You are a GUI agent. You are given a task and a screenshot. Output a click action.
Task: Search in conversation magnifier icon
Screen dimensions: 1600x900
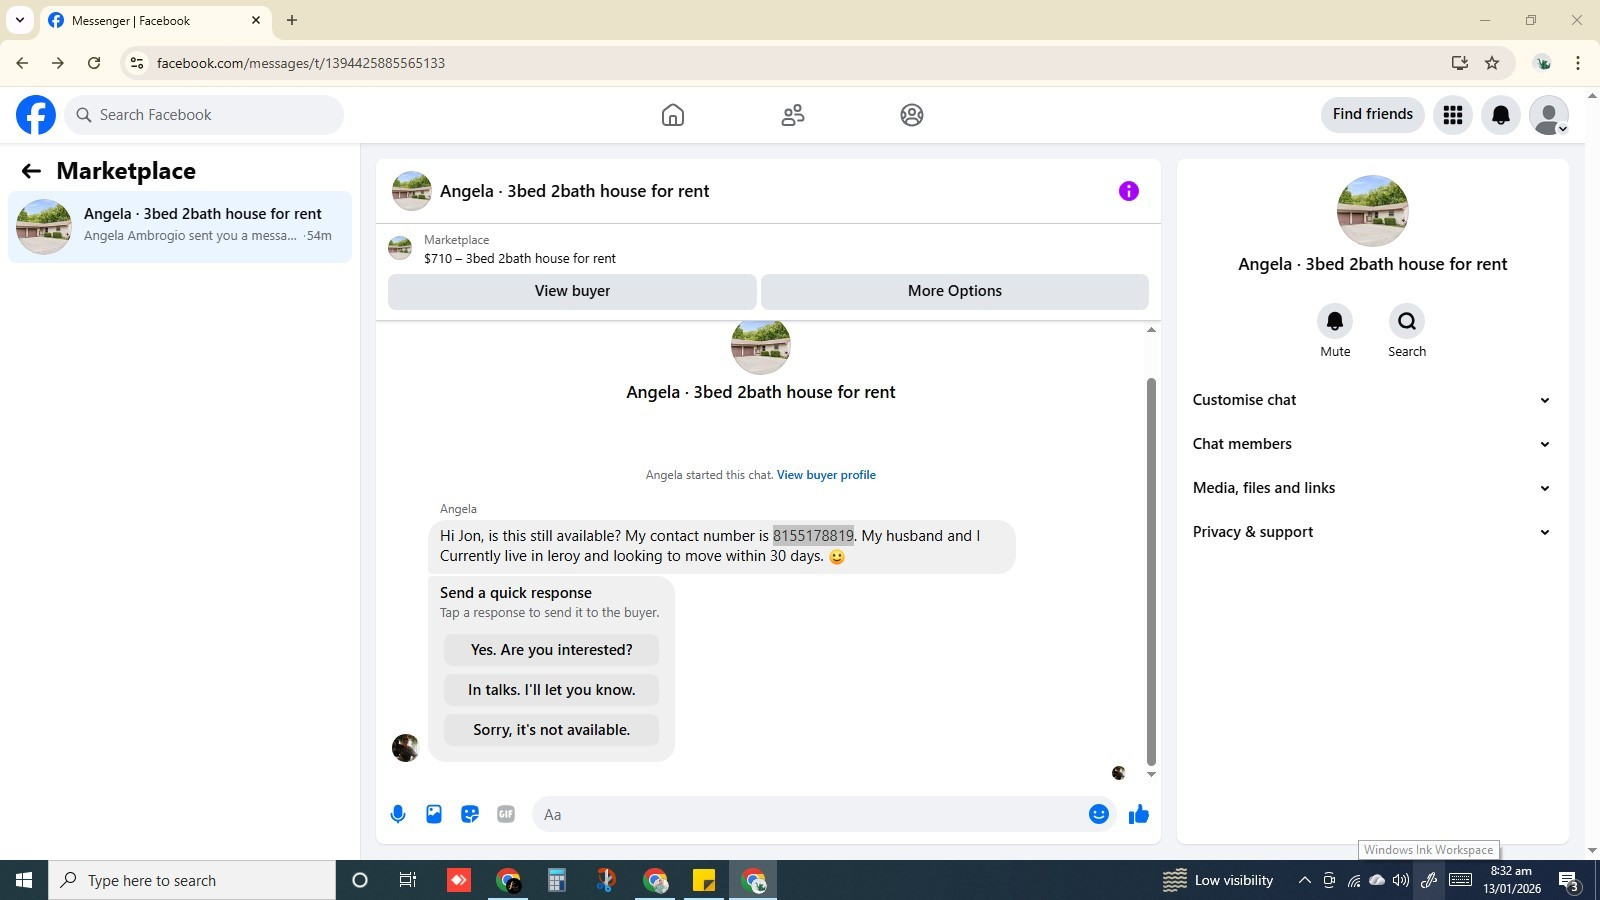tap(1407, 321)
